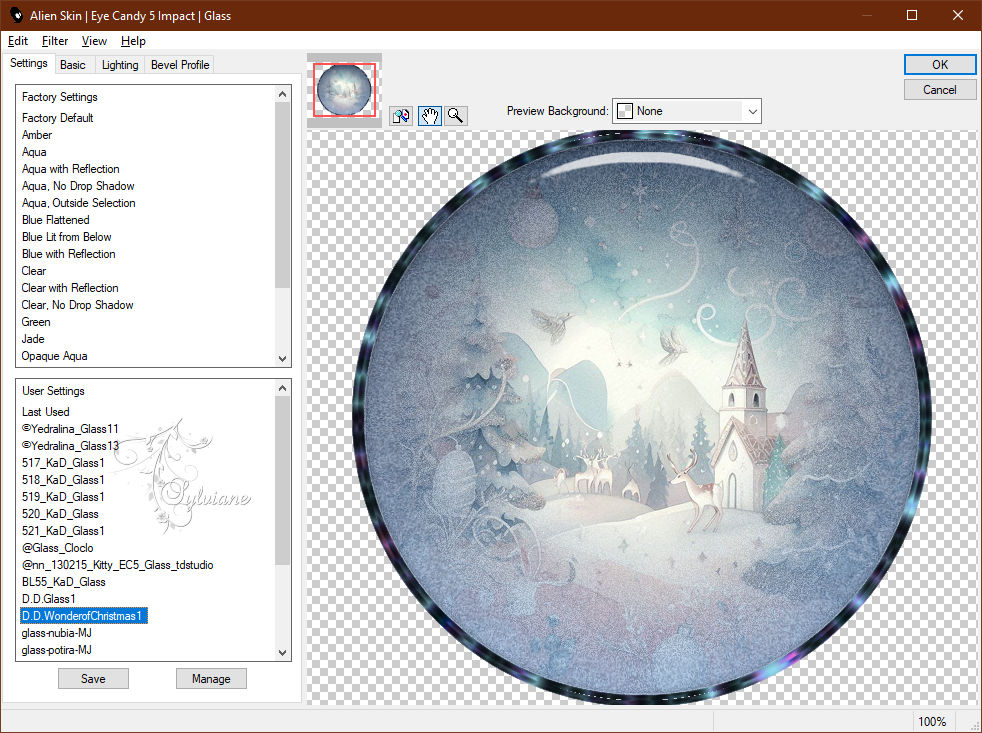Select D.D.Glass1 user setting
Viewport: 982px width, 733px height.
coord(48,598)
